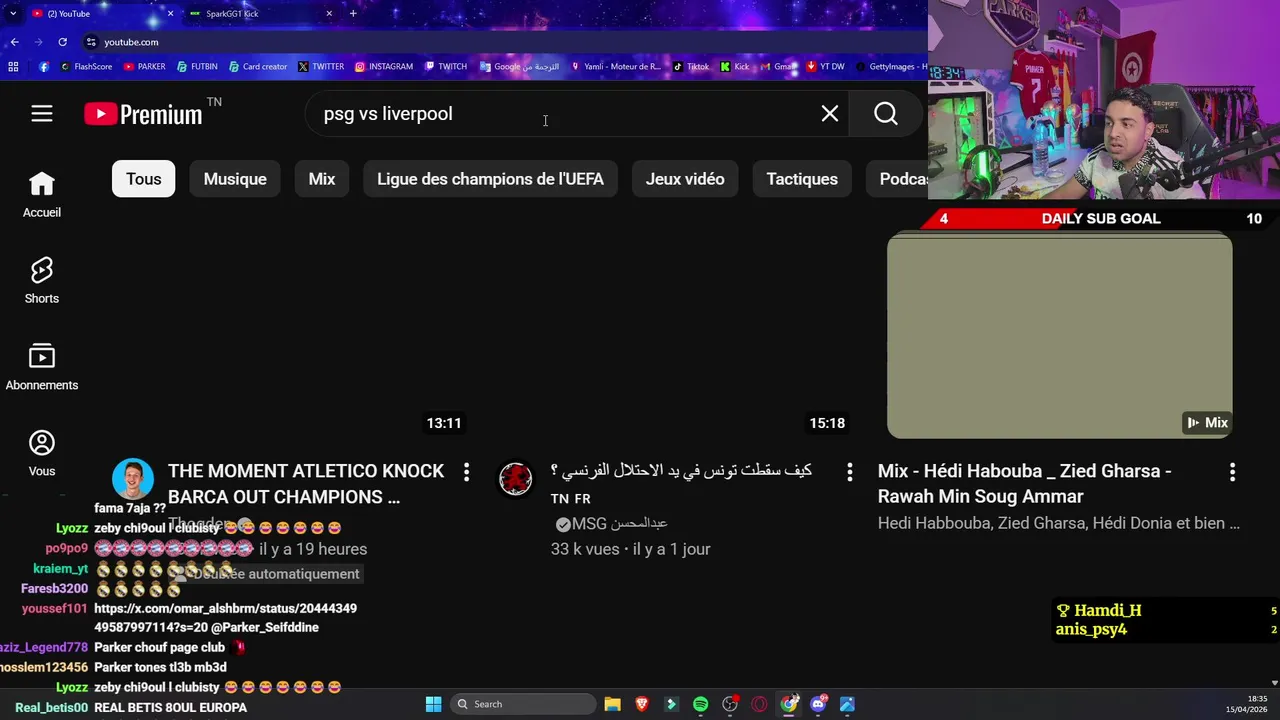Open options for the Arabic Tunisia video
Viewport: 1280px width, 720px height.
[849, 472]
